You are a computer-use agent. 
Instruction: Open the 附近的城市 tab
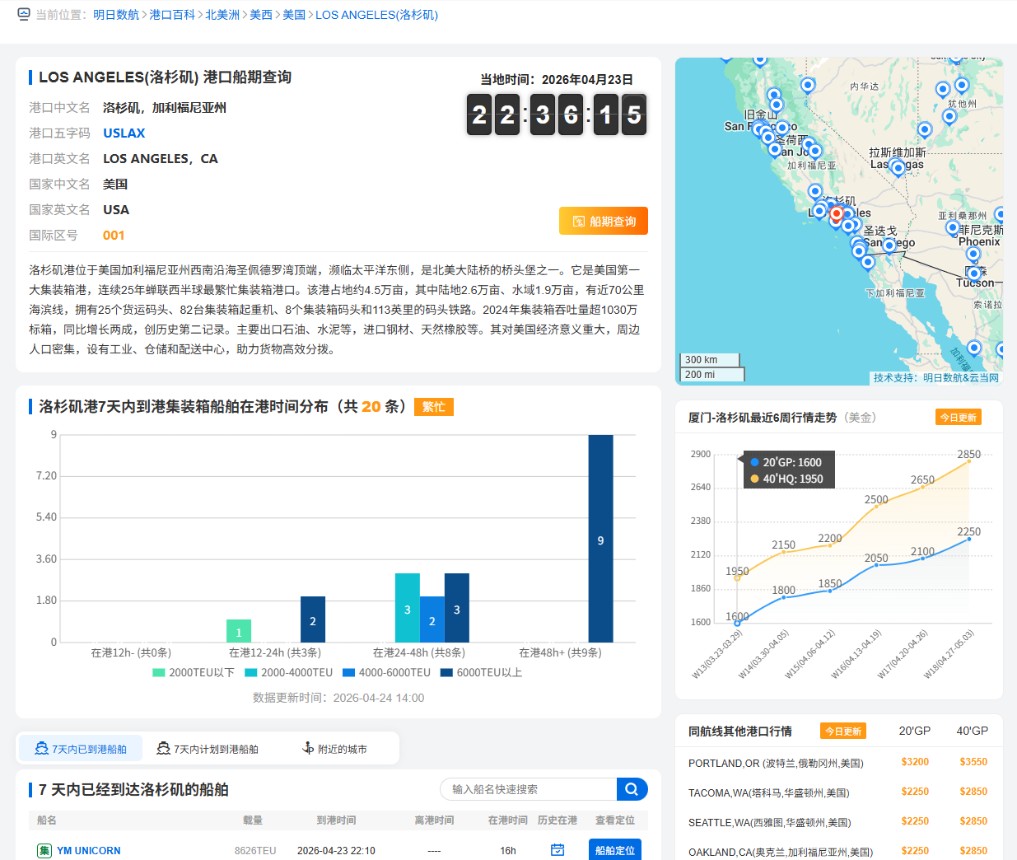point(334,748)
